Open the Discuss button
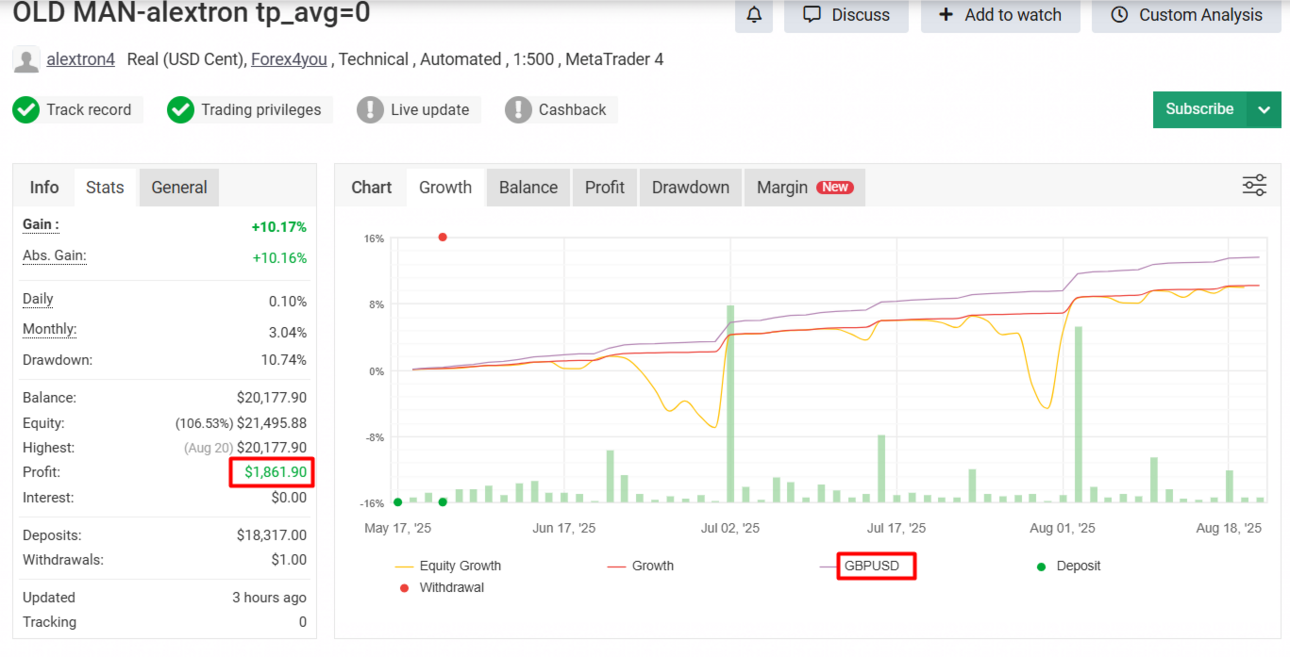This screenshot has width=1290, height=657. tap(846, 15)
